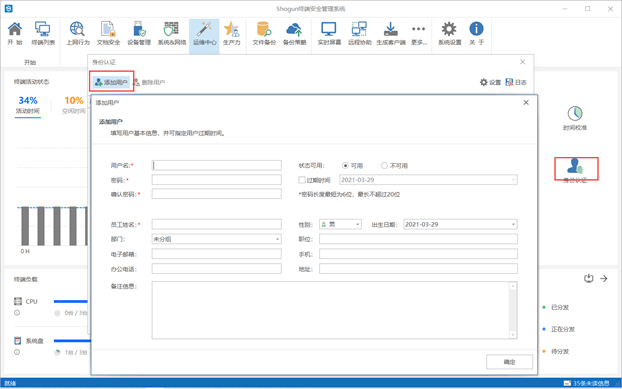Viewport: 622px width, 389px height.
Task: Click the 添加用户 add user toolbar item
Action: coord(111,82)
